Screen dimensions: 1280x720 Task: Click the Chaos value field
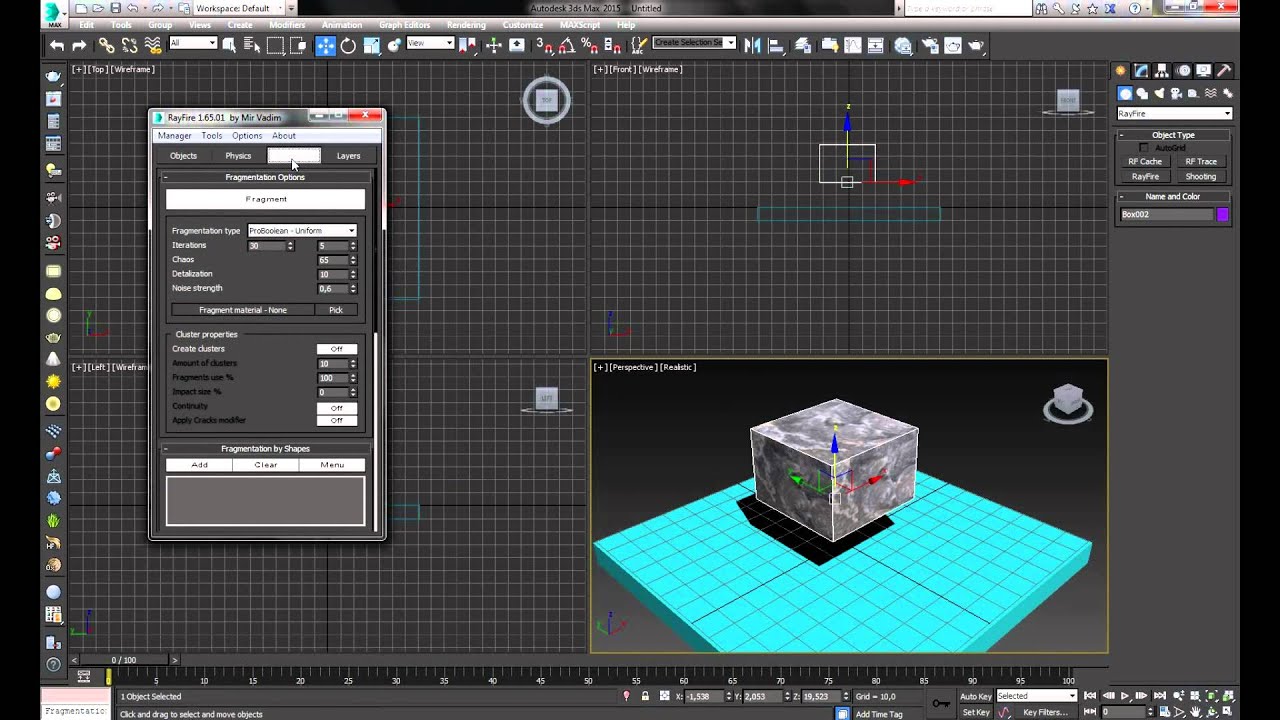pyautogui.click(x=332, y=260)
